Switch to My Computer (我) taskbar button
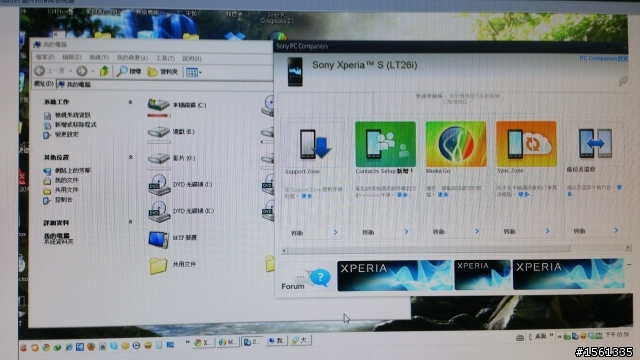640x360 pixels. click(276, 341)
